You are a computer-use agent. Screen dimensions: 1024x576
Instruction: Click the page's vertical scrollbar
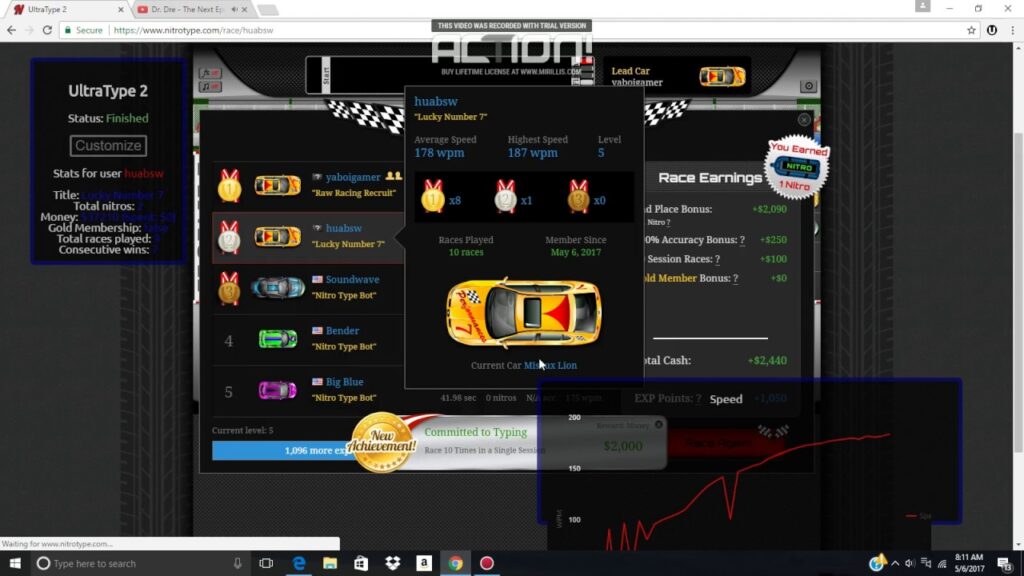point(1018,291)
